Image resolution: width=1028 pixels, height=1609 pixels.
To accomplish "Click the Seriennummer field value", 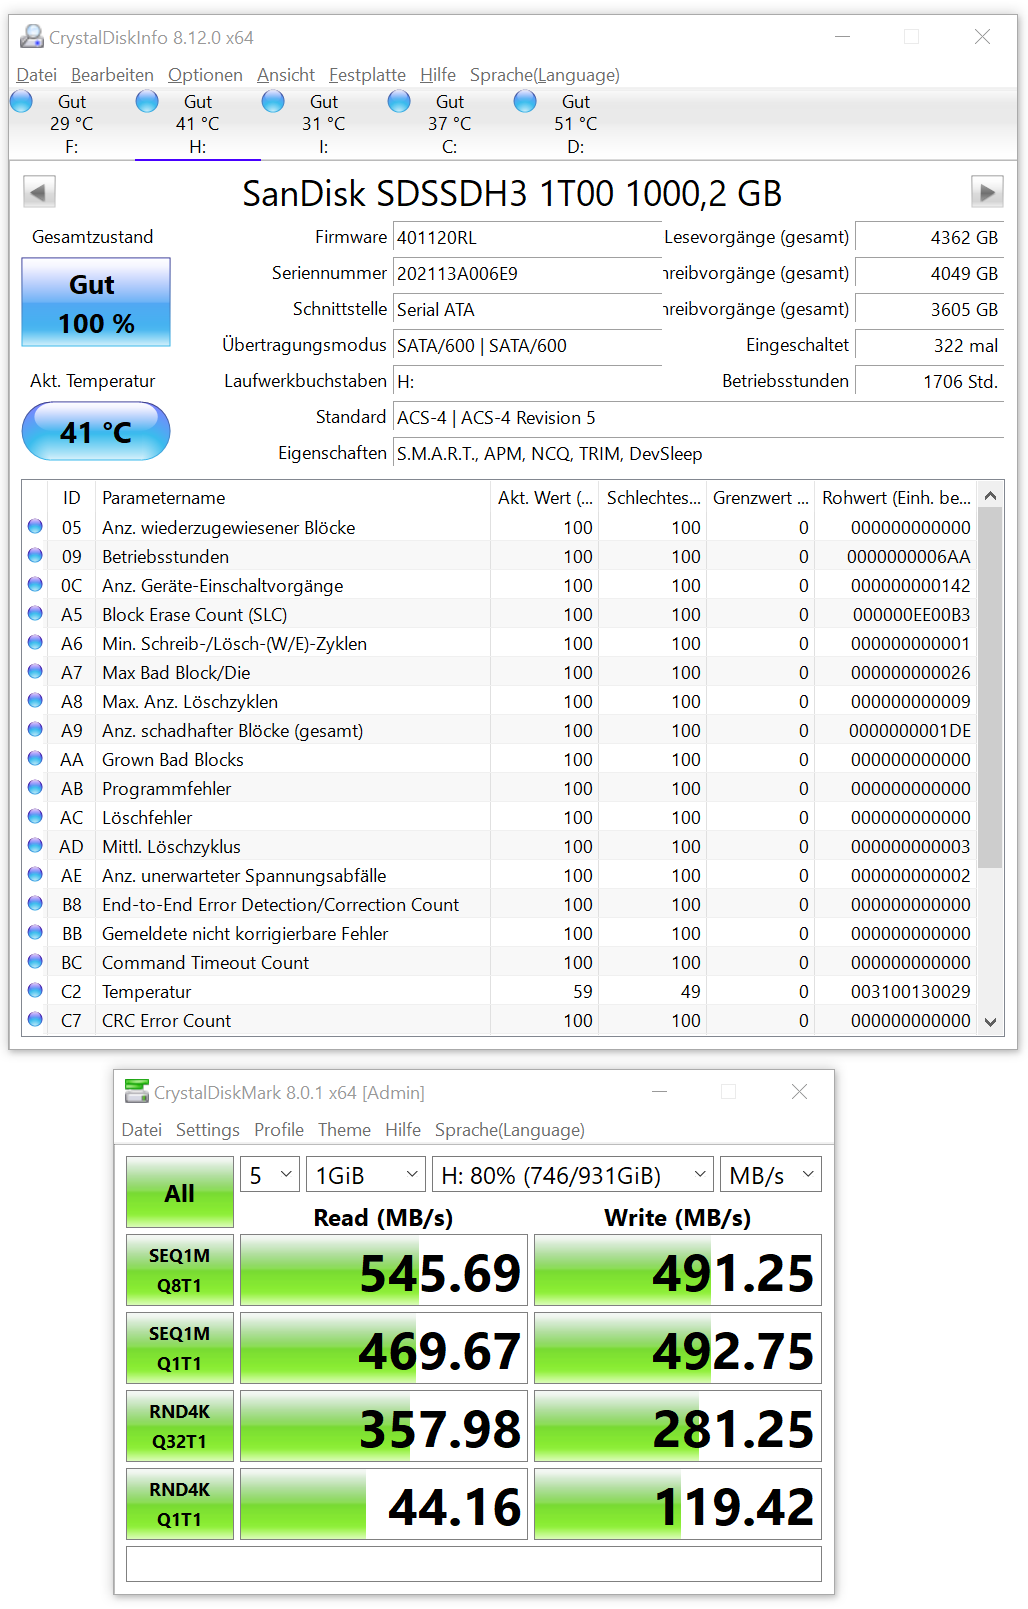I will 527,273.
